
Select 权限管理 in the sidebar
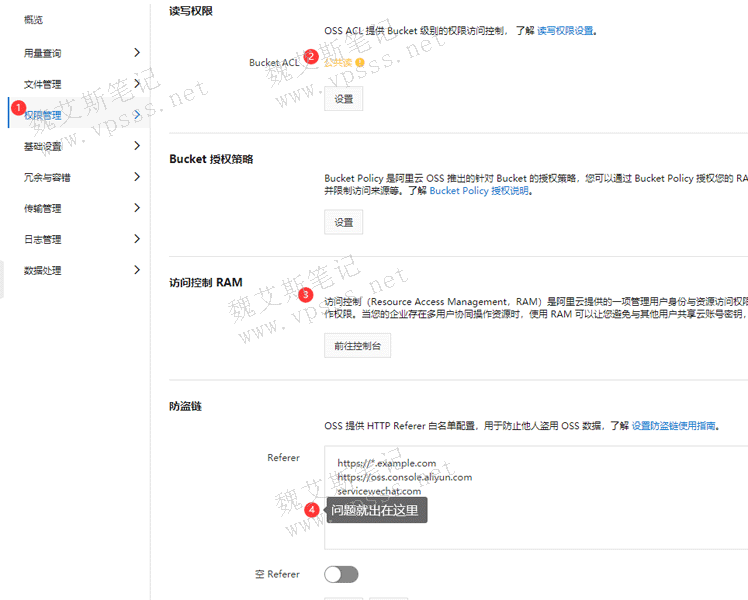pos(46,115)
